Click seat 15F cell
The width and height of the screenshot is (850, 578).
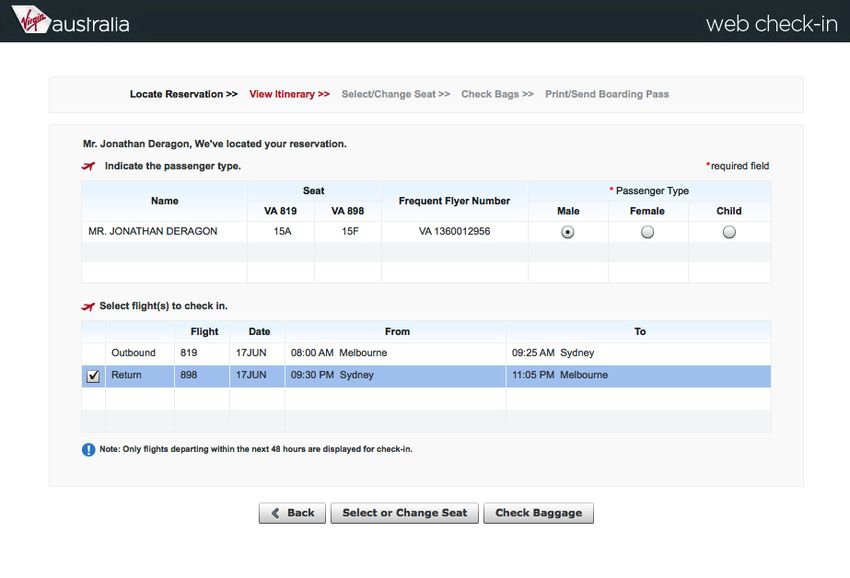point(350,232)
